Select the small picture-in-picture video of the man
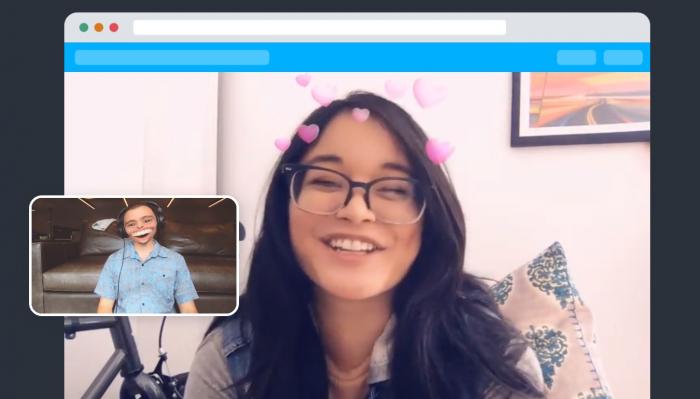 [x=134, y=256]
